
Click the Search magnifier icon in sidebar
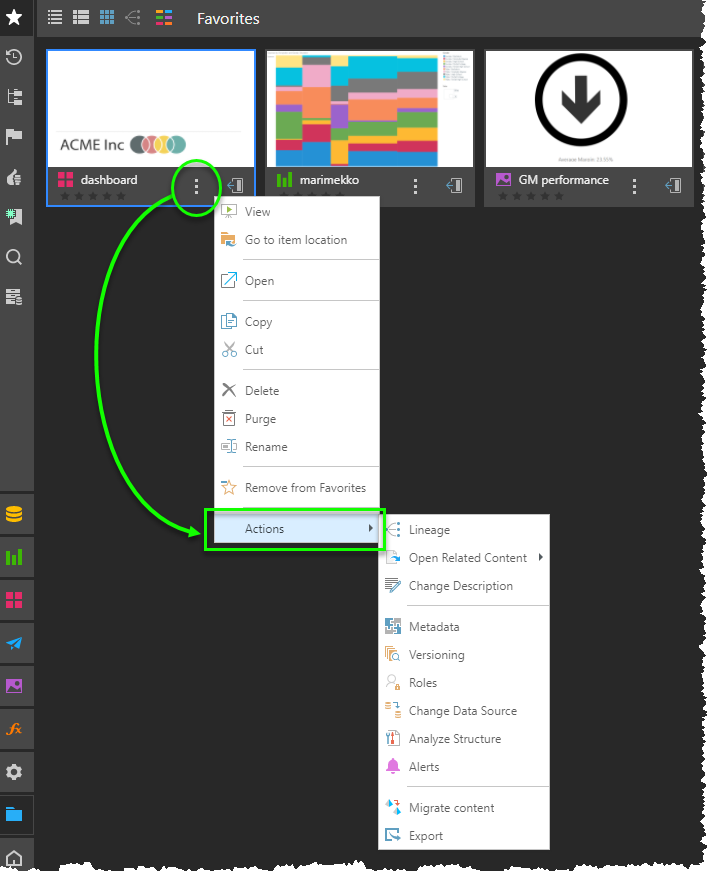tap(14, 257)
